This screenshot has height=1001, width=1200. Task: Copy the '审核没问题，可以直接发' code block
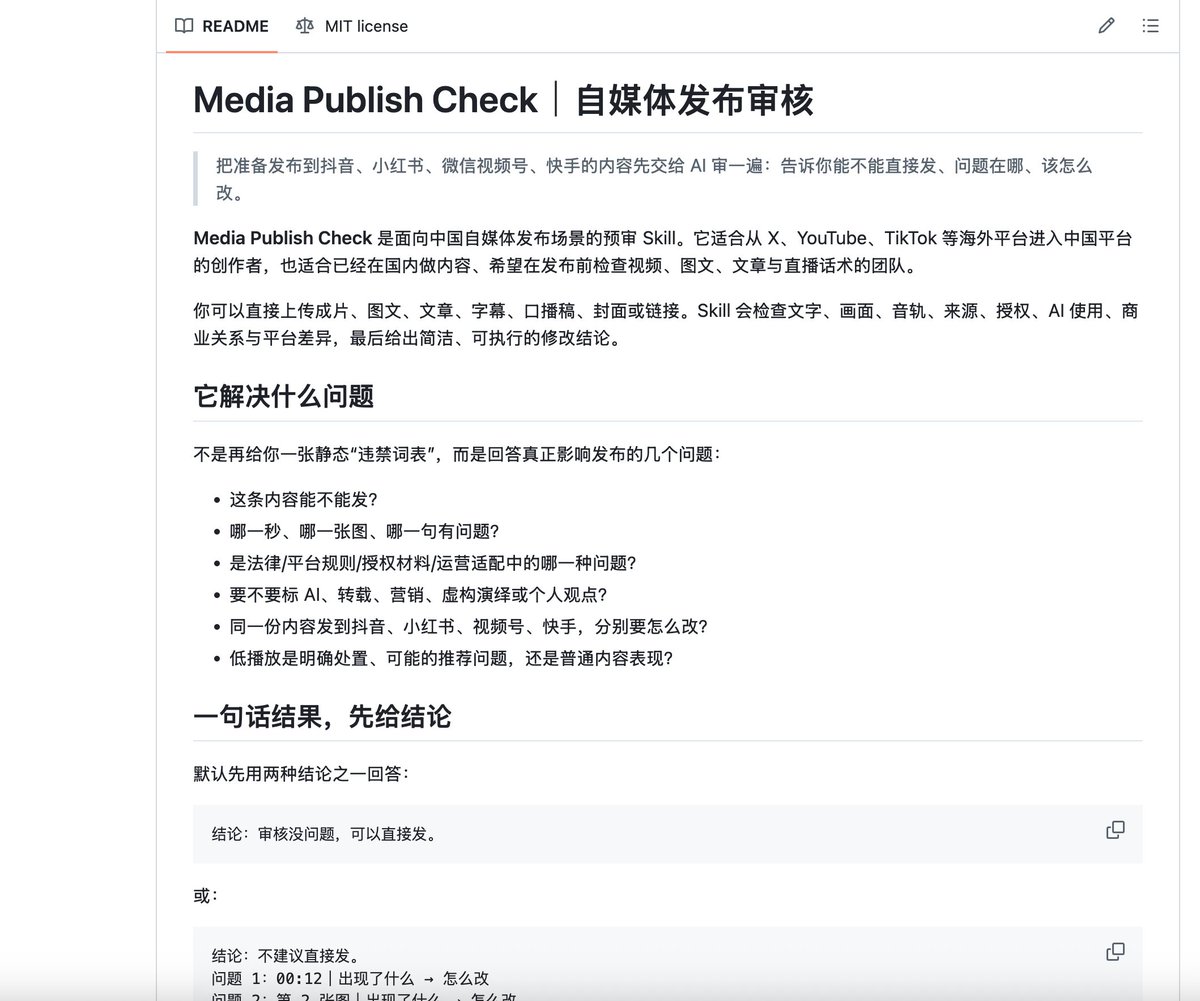coord(1115,830)
